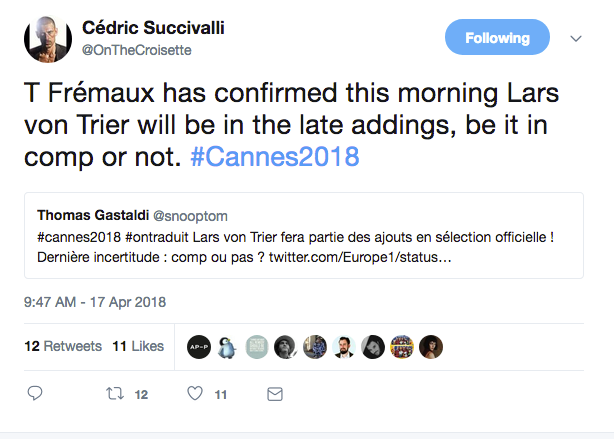Open Cédric Succivalli's profile picture
The height and width of the screenshot is (439, 614).
tap(45, 38)
